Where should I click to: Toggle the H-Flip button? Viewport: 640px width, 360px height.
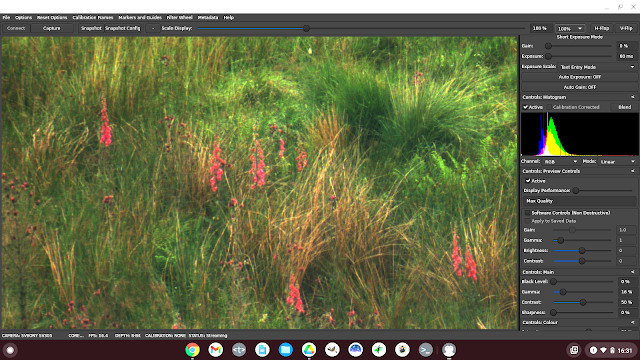pos(601,28)
